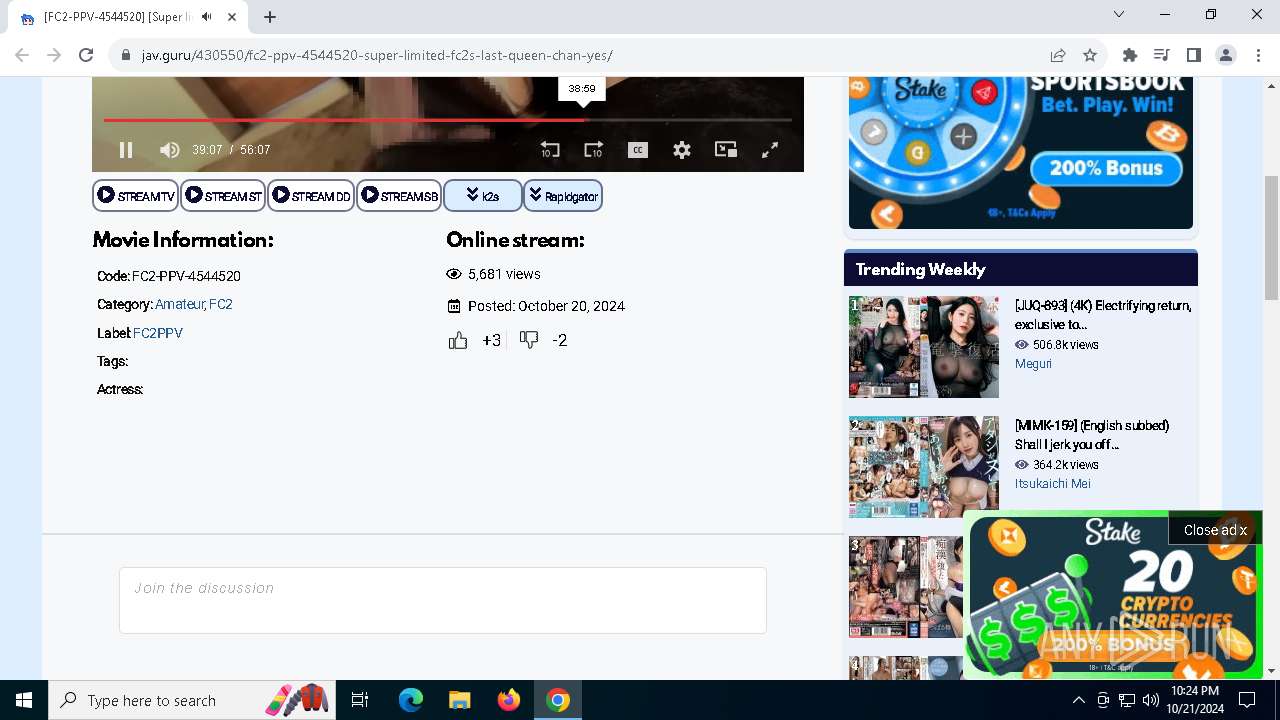Seek on the red video progress bar

pyautogui.click(x=448, y=120)
